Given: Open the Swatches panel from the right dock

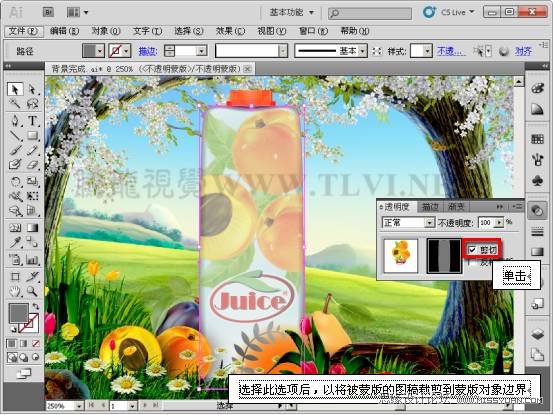Looking at the screenshot, I should pos(537,139).
